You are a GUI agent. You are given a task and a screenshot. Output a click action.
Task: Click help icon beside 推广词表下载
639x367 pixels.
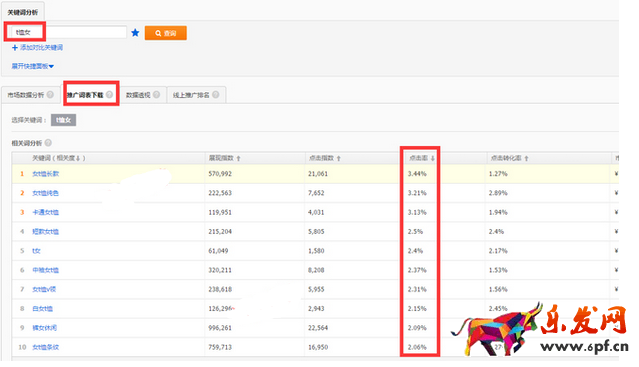tap(109, 94)
